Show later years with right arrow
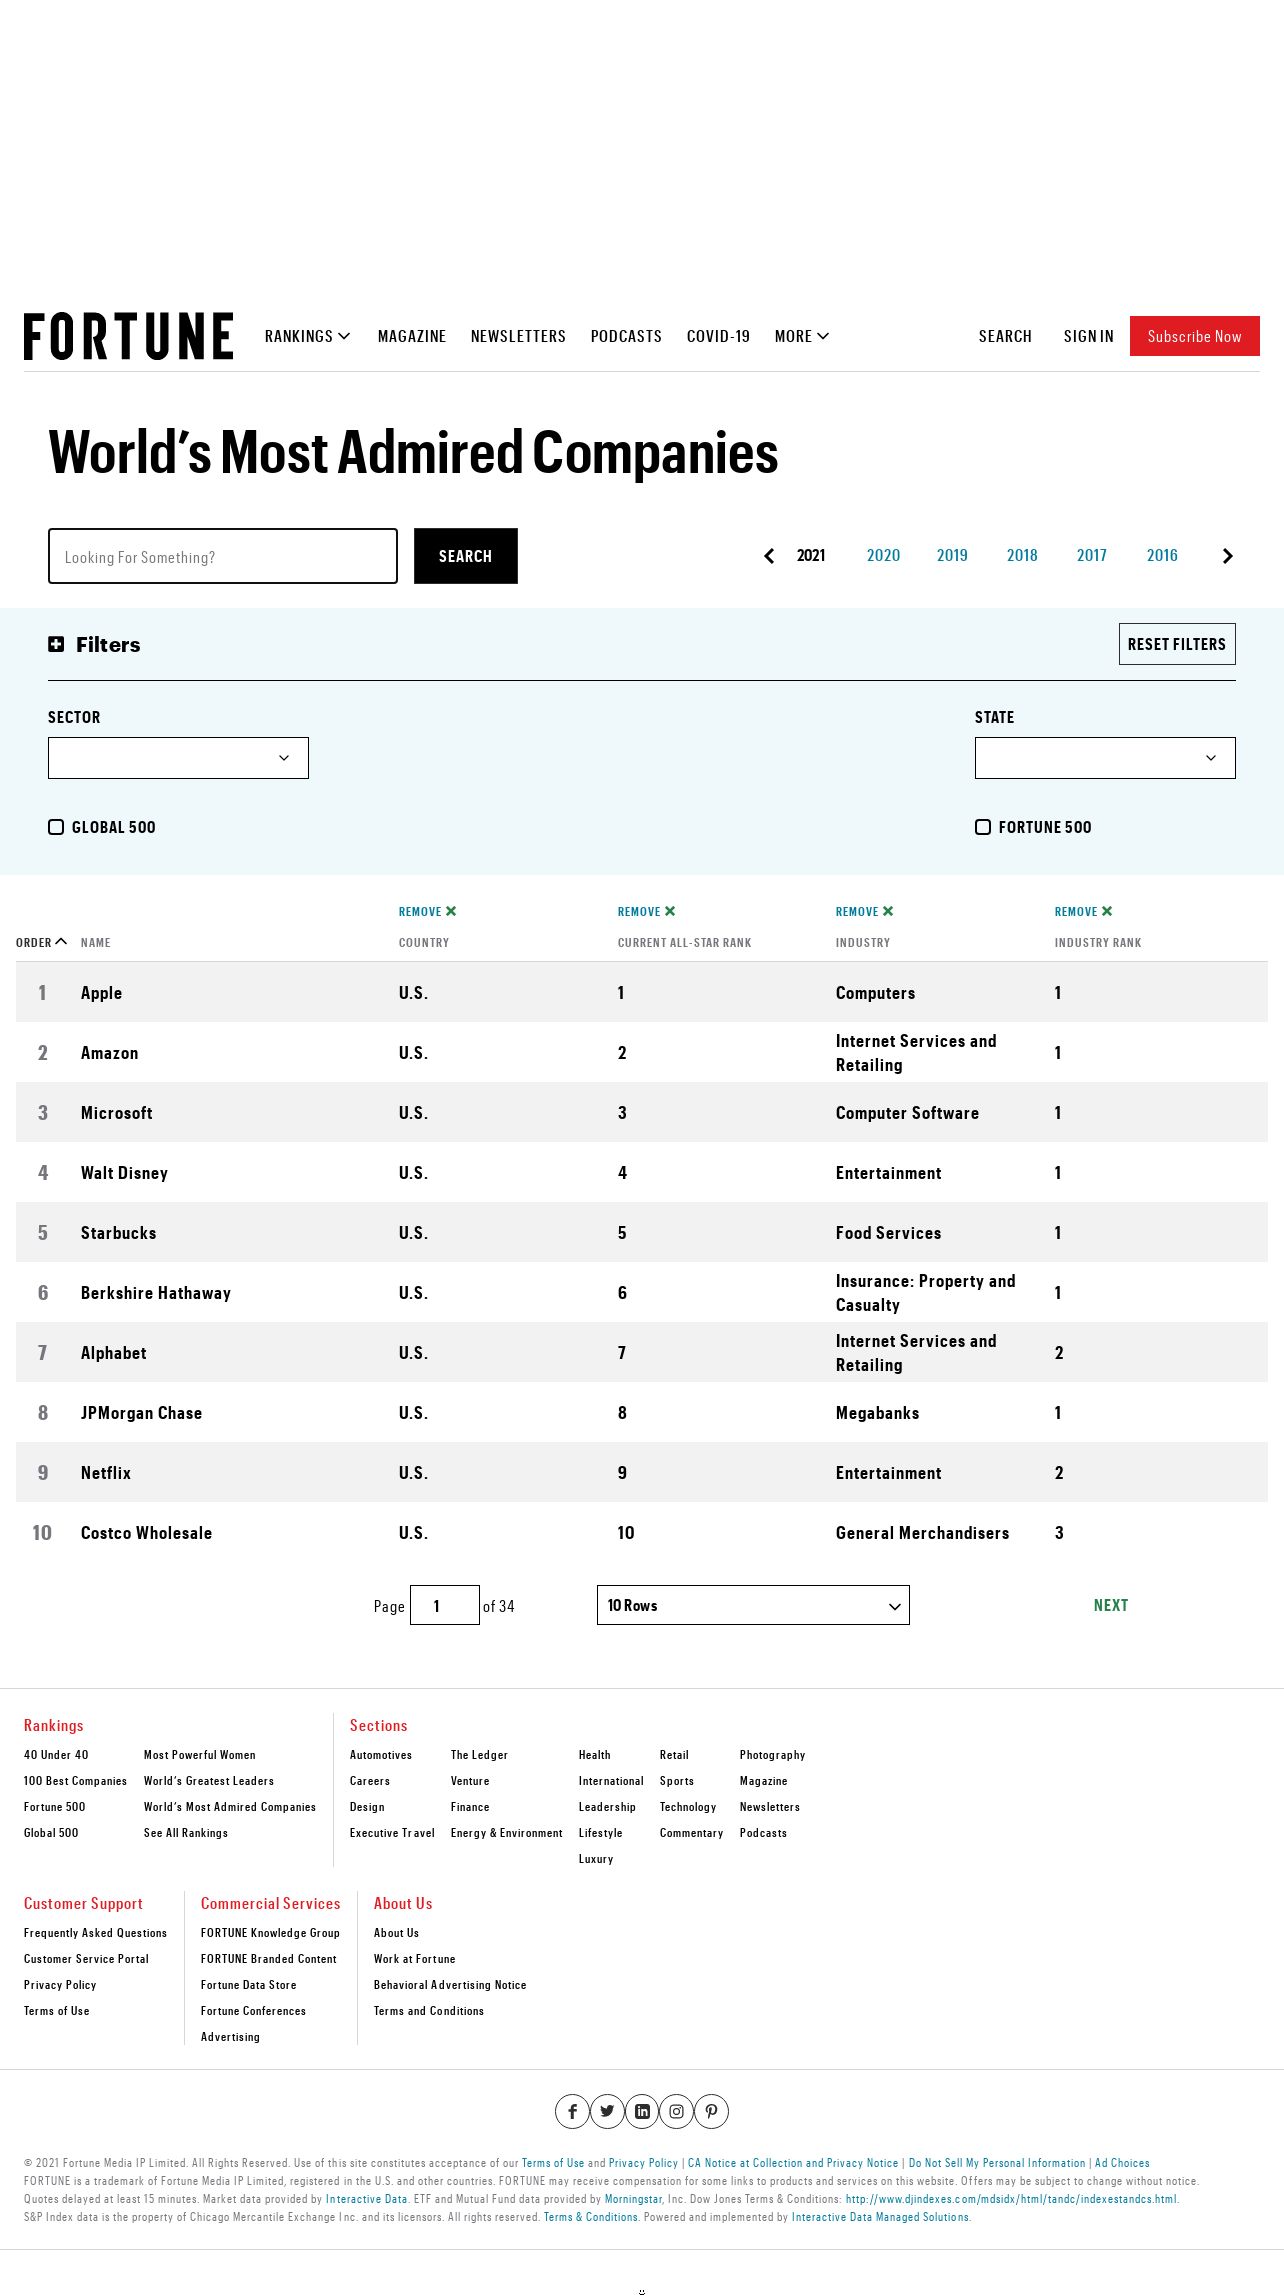Viewport: 1284px width, 2295px height. click(1227, 556)
